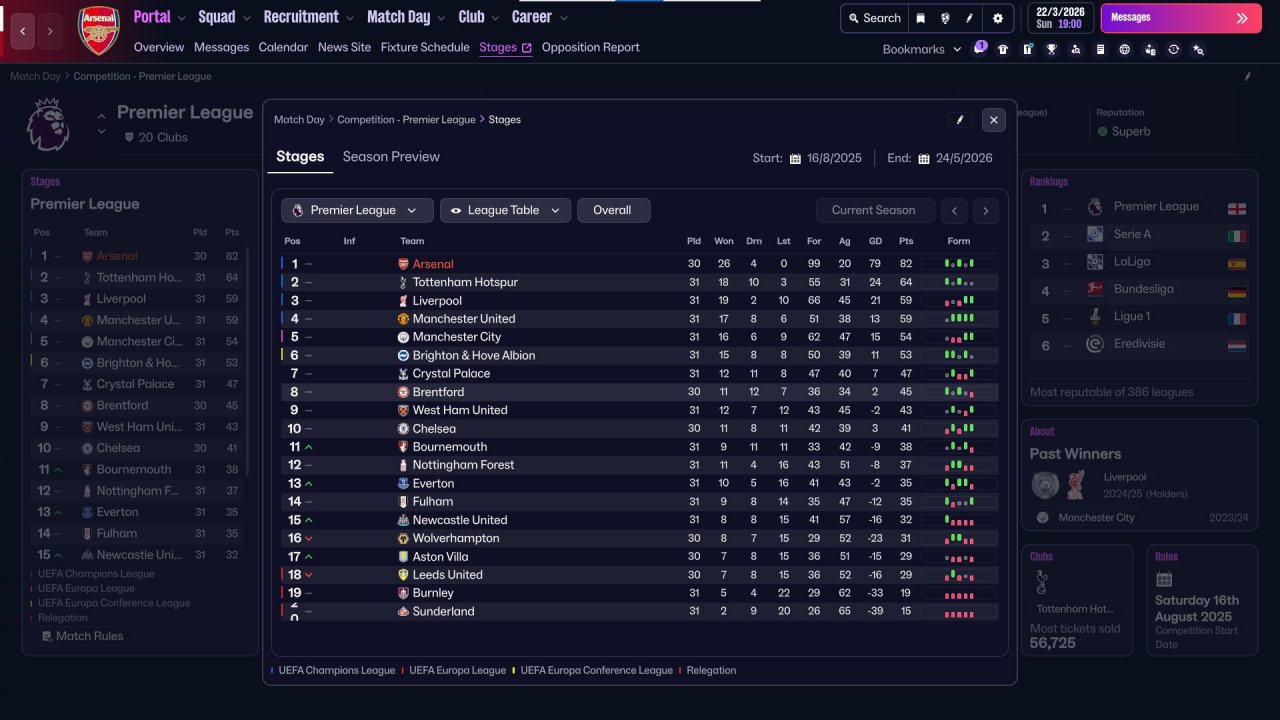The height and width of the screenshot is (720, 1280).
Task: Expand the Bookmarks dropdown
Action: coord(922,49)
